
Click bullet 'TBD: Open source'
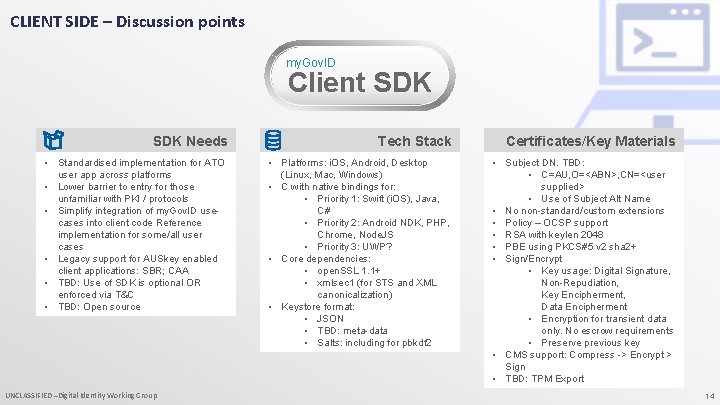[x=99, y=306]
